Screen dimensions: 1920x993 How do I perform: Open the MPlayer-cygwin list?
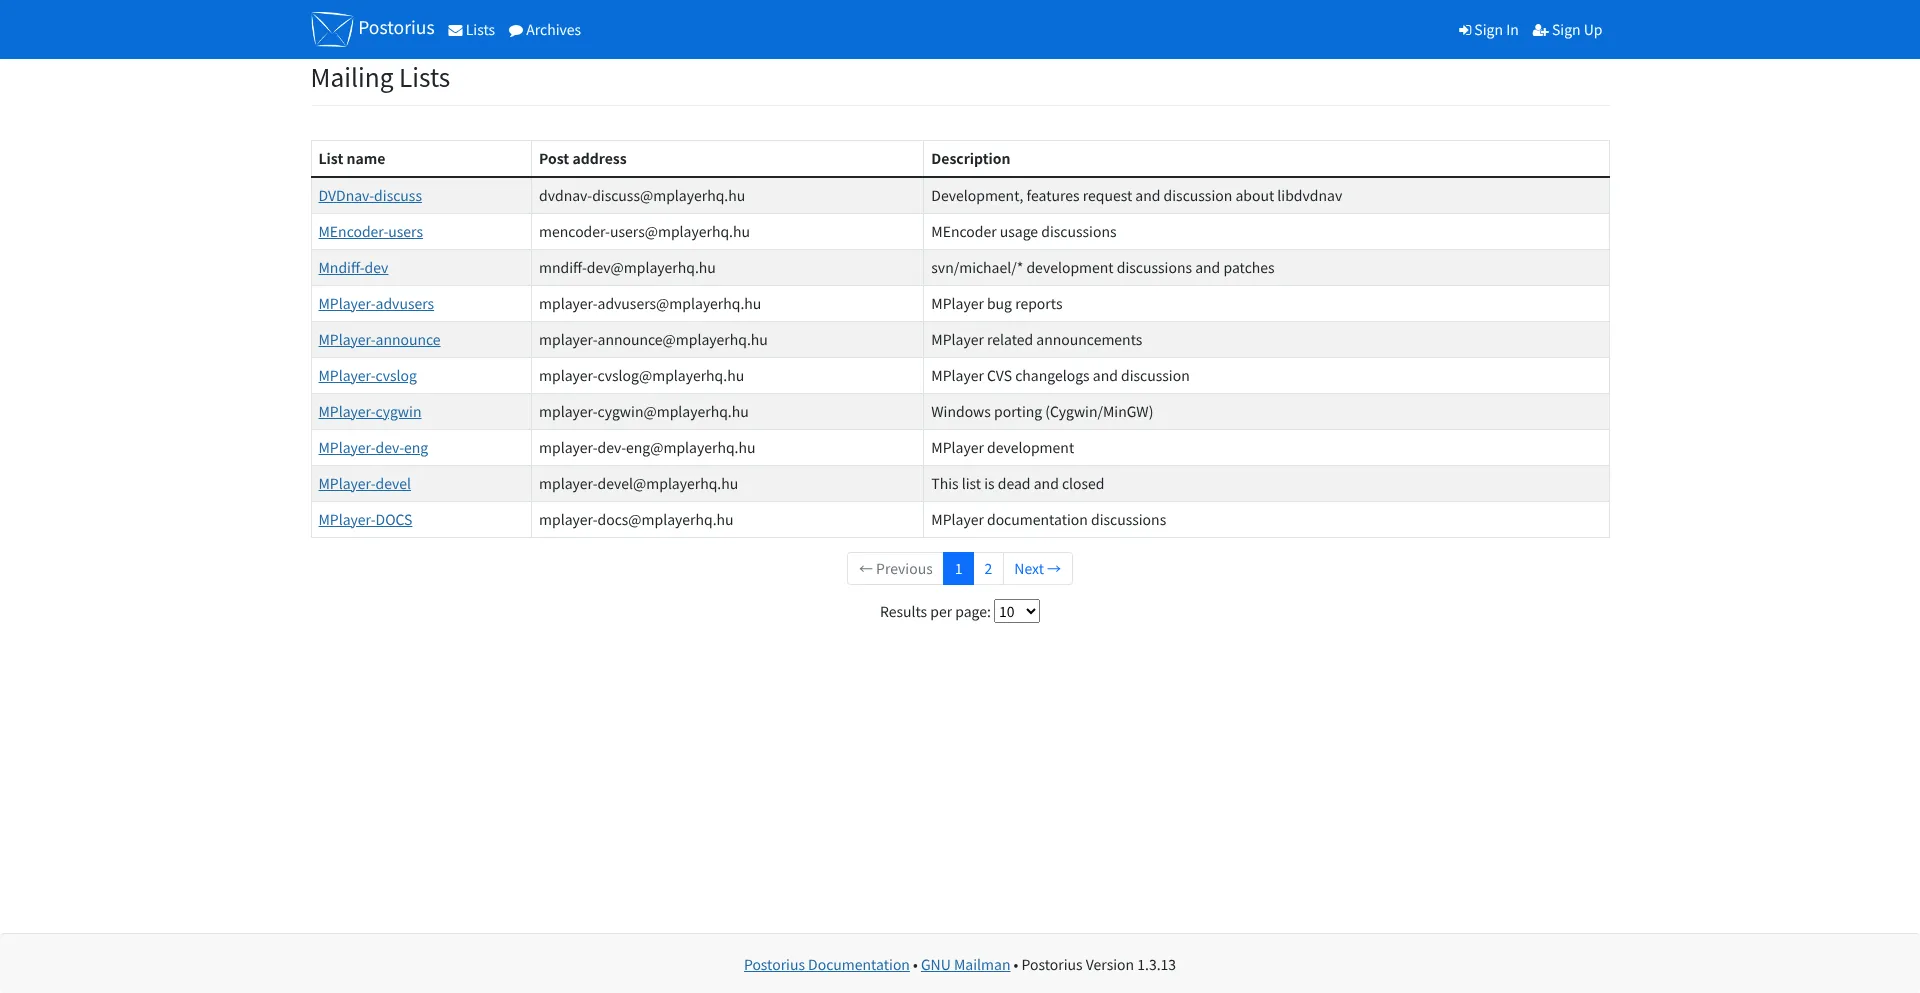[370, 412]
